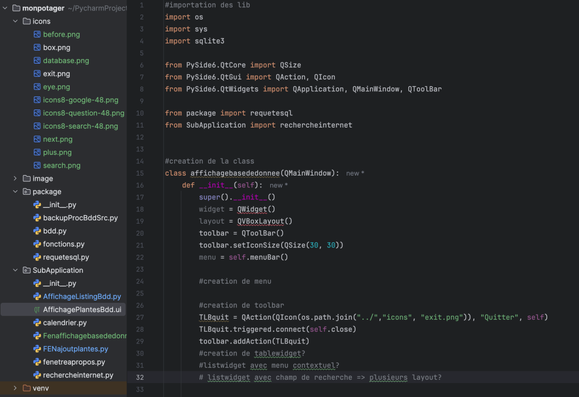Collapse the package folder chevron

pyautogui.click(x=15, y=192)
